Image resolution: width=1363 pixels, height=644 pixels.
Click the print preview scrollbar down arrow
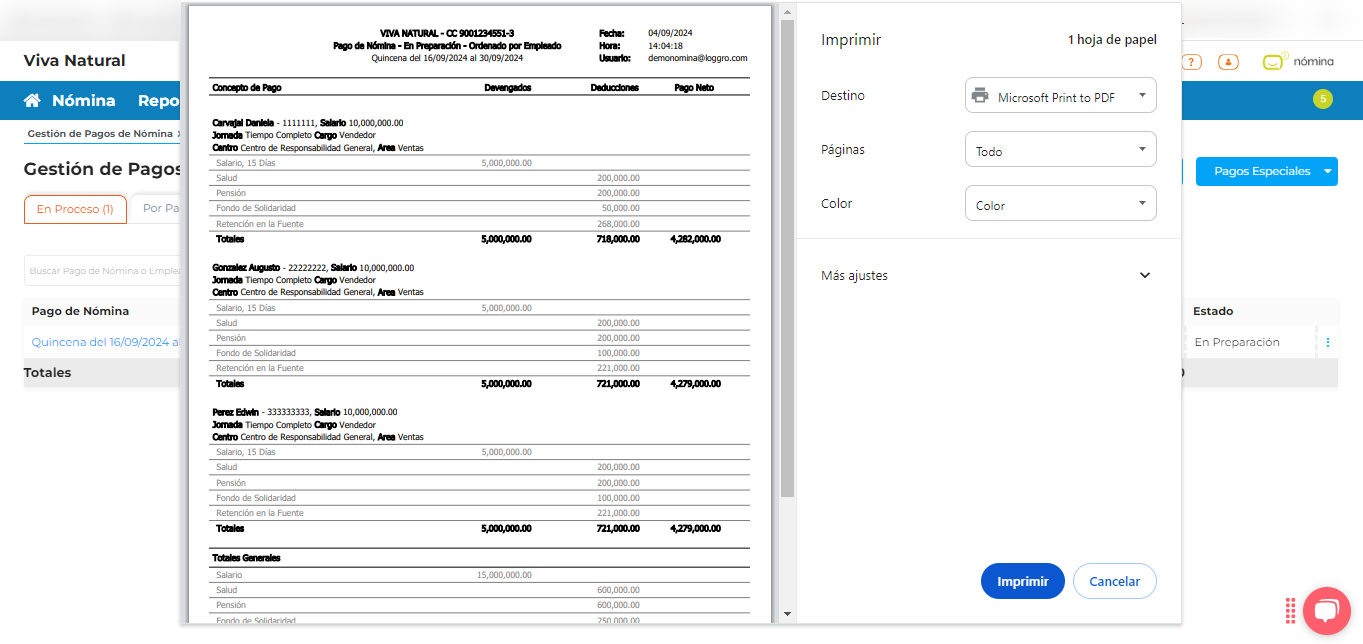point(787,614)
